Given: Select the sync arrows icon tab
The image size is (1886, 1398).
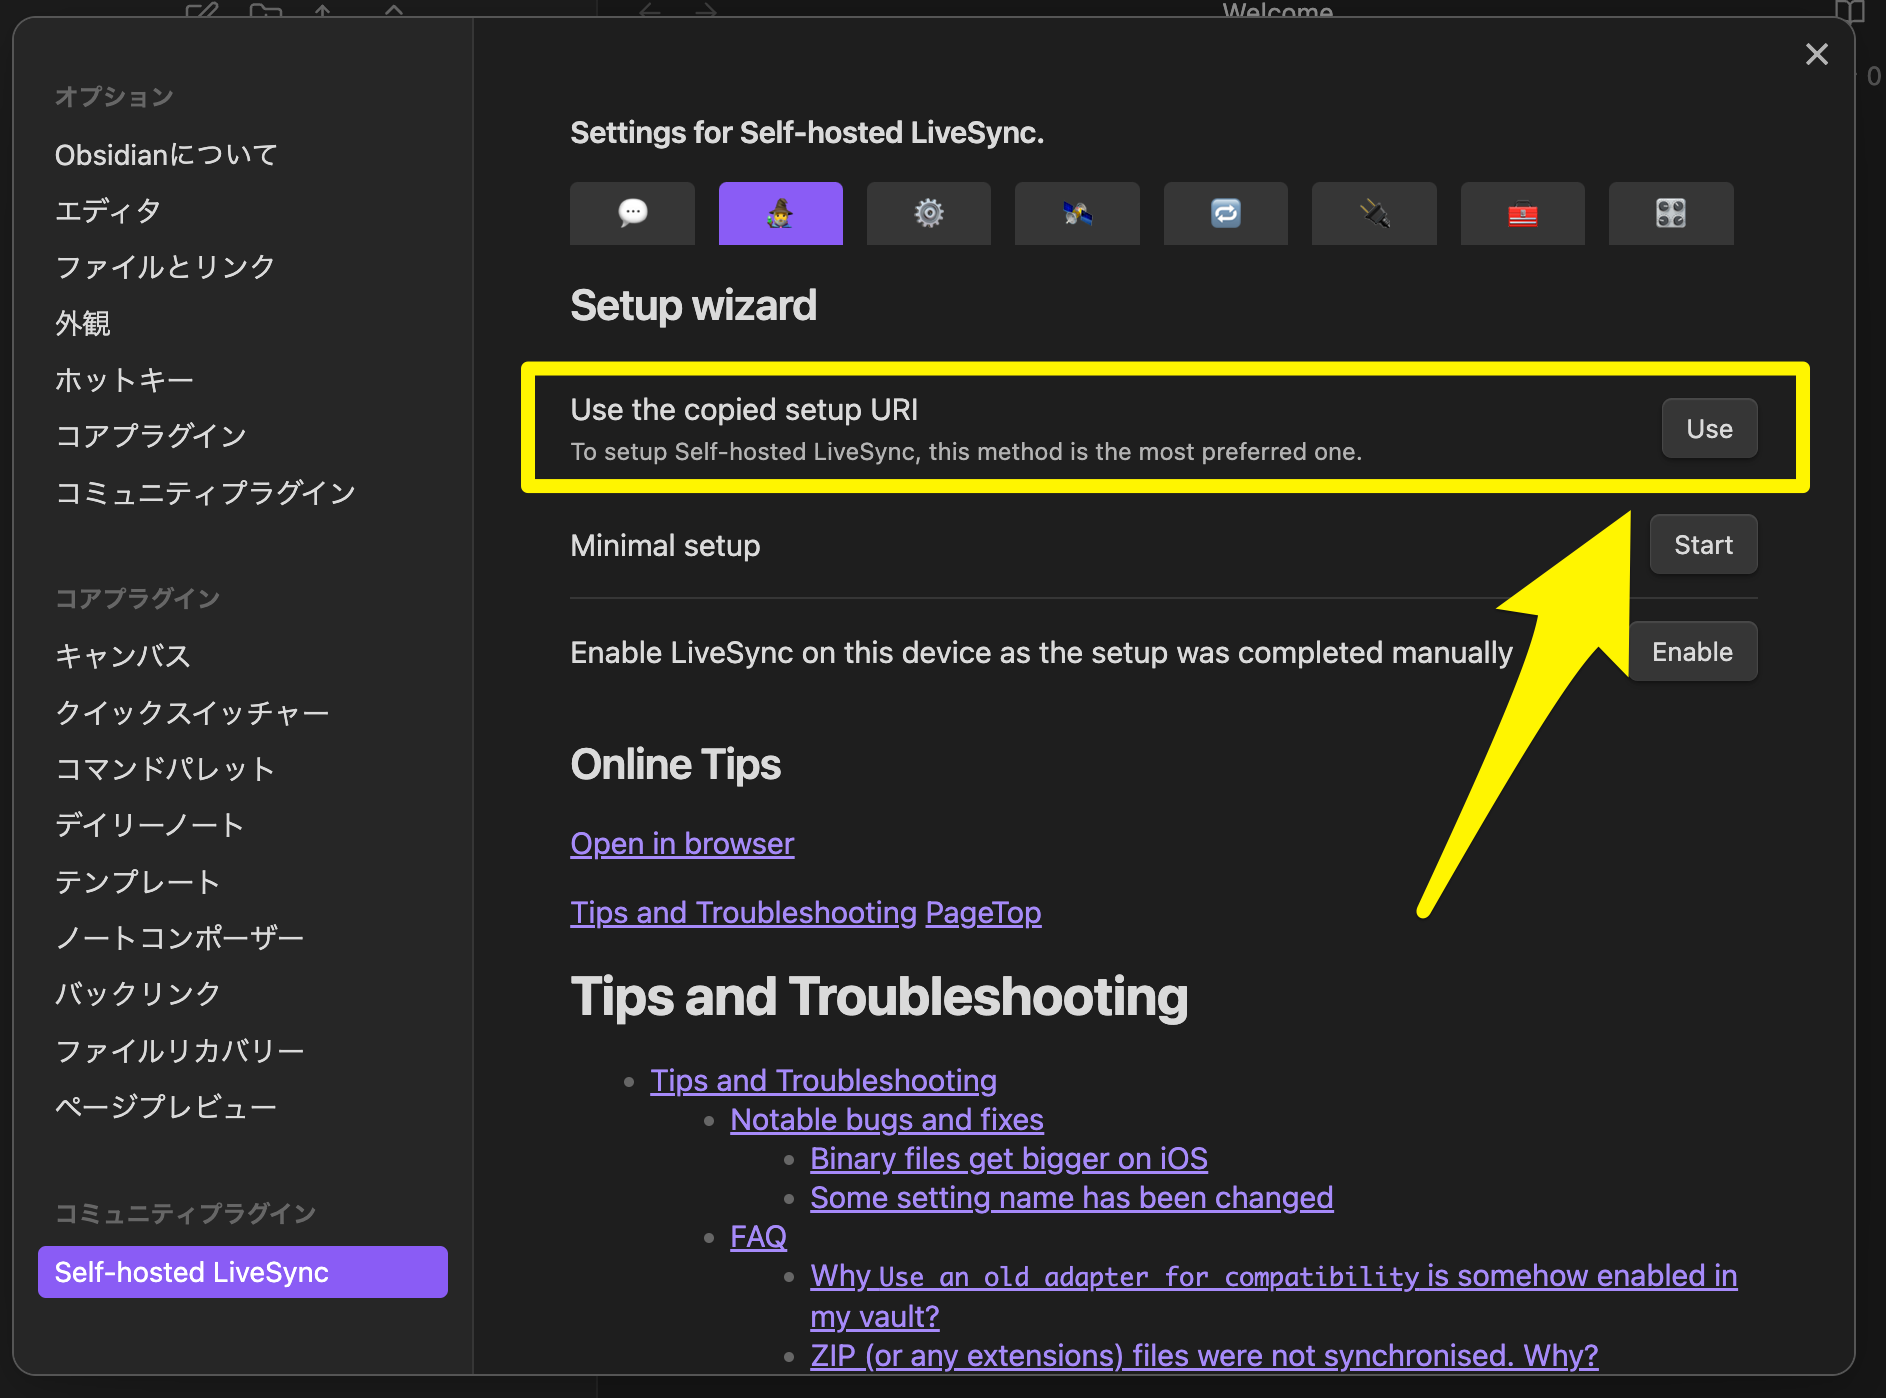Looking at the screenshot, I should point(1225,213).
